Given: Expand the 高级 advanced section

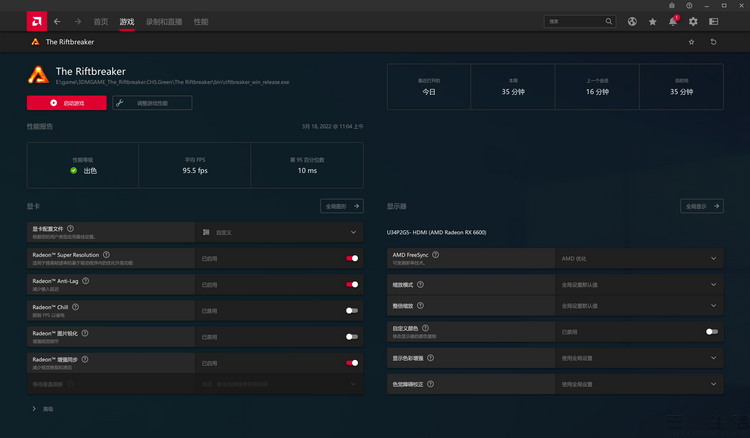Looking at the screenshot, I should 43,409.
